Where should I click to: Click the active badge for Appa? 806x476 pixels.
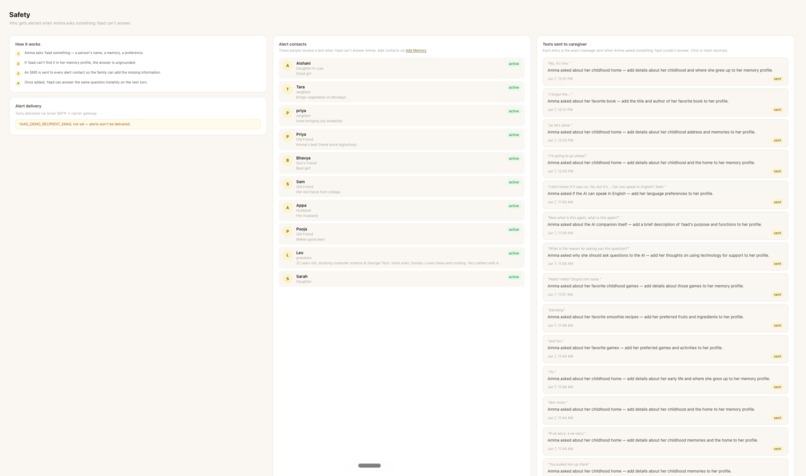(514, 206)
